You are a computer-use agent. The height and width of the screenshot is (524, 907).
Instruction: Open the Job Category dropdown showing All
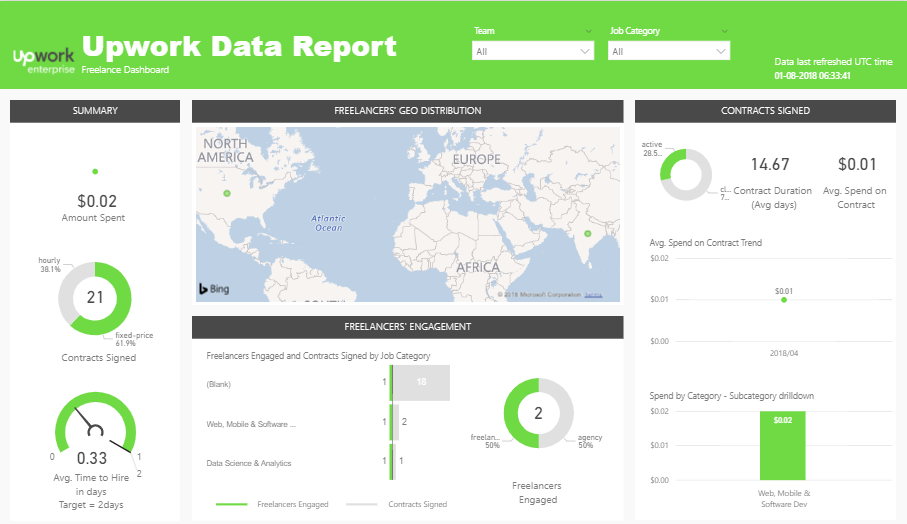pos(669,51)
